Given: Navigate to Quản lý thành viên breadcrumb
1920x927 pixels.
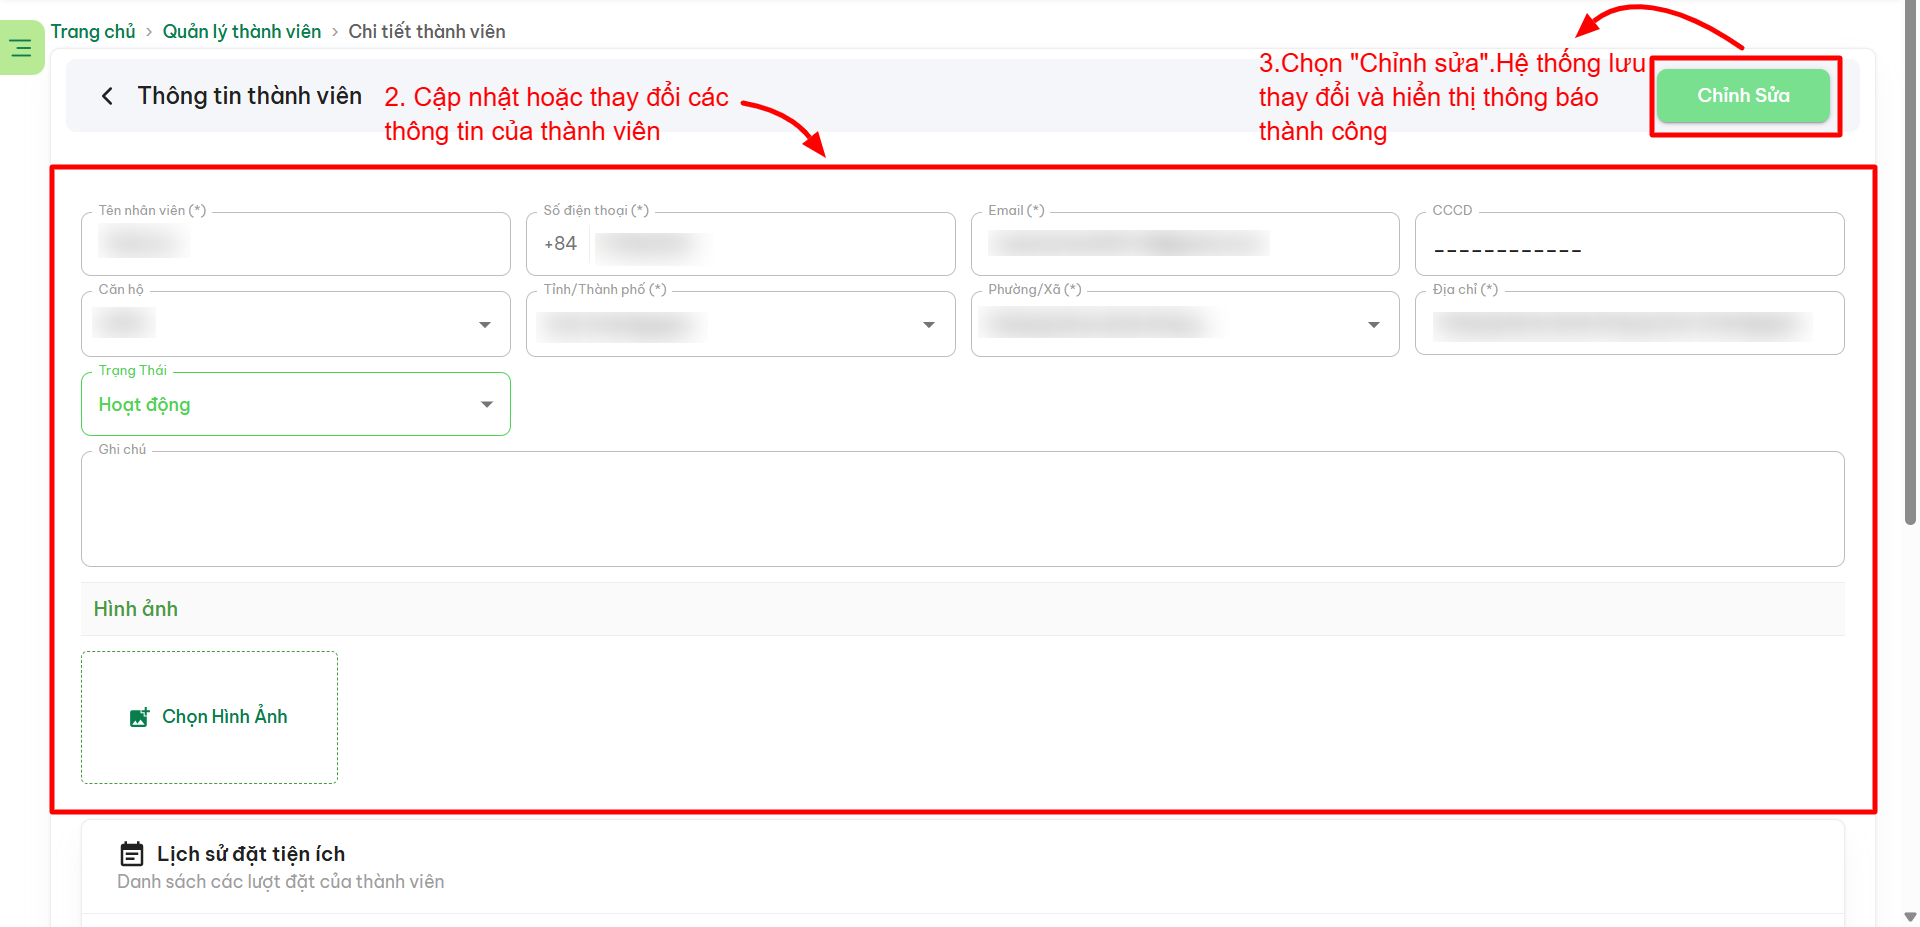Looking at the screenshot, I should click(x=242, y=32).
